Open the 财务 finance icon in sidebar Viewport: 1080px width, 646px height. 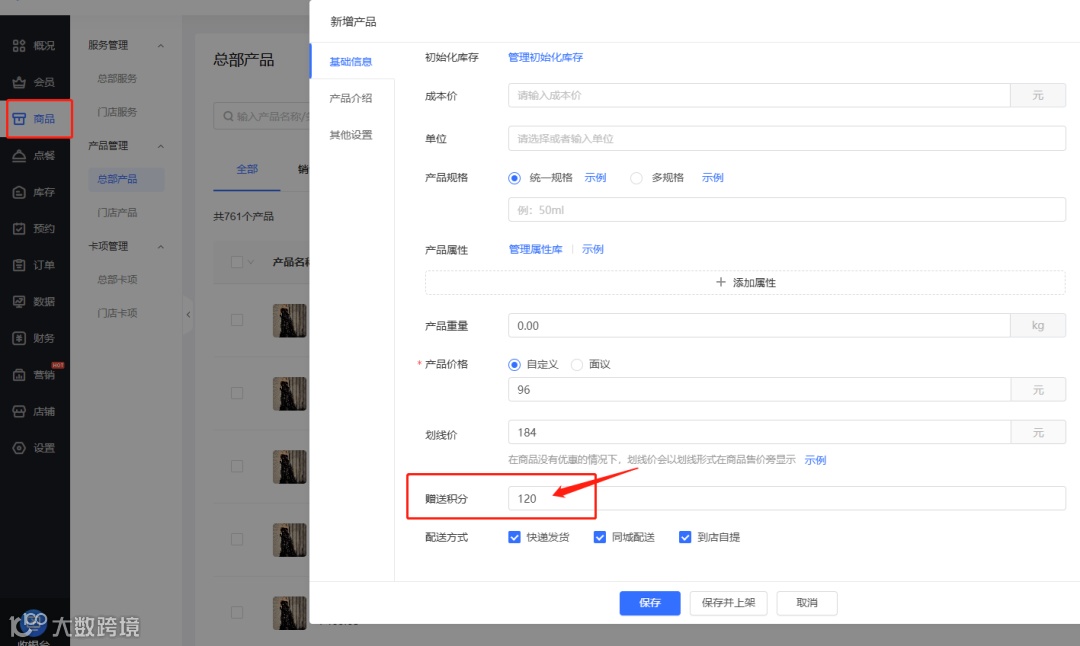pyautogui.click(x=19, y=338)
